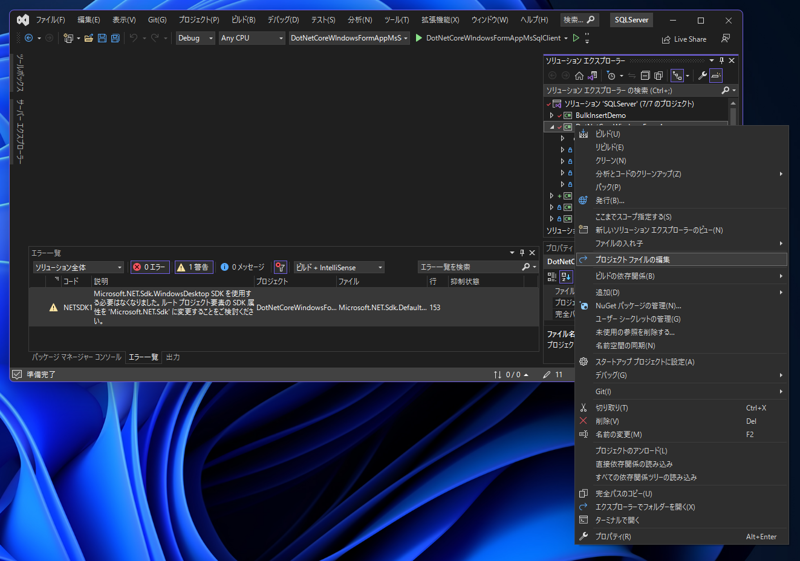Image resolution: width=800 pixels, height=561 pixels.
Task: Click the ツールボックス side tab
Action: click(x=19, y=73)
